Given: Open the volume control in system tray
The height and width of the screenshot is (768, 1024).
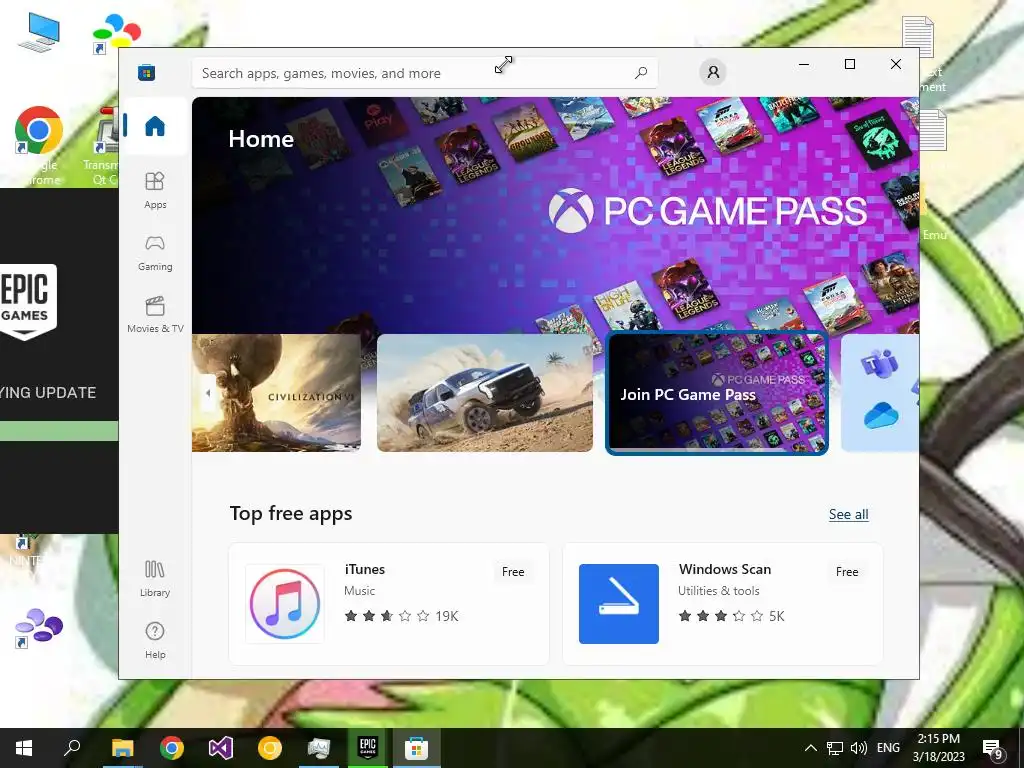Looking at the screenshot, I should 859,748.
